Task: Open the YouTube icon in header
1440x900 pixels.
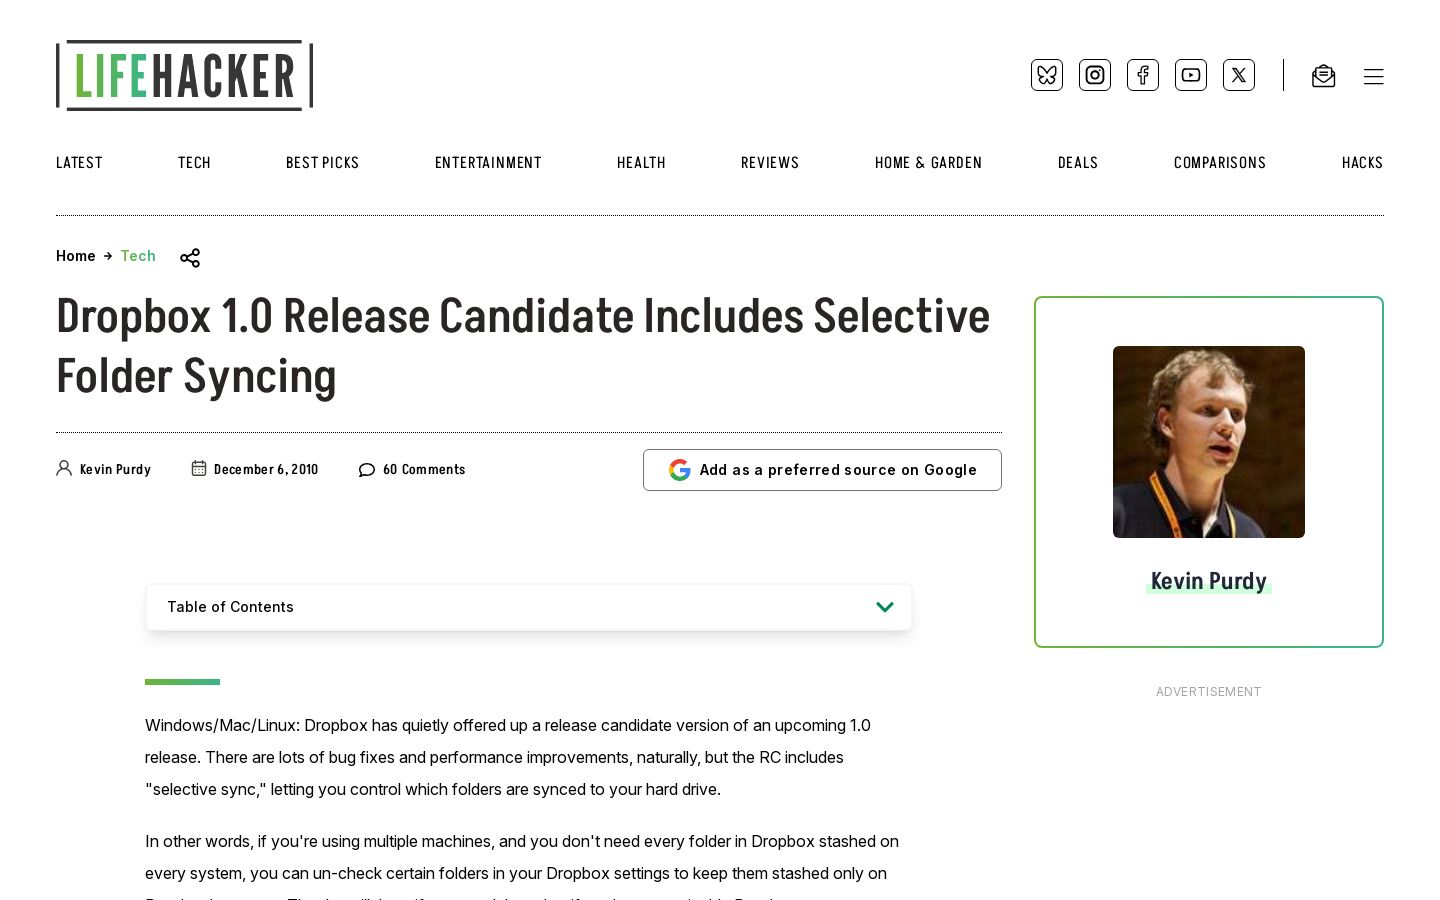Action: (x=1191, y=75)
